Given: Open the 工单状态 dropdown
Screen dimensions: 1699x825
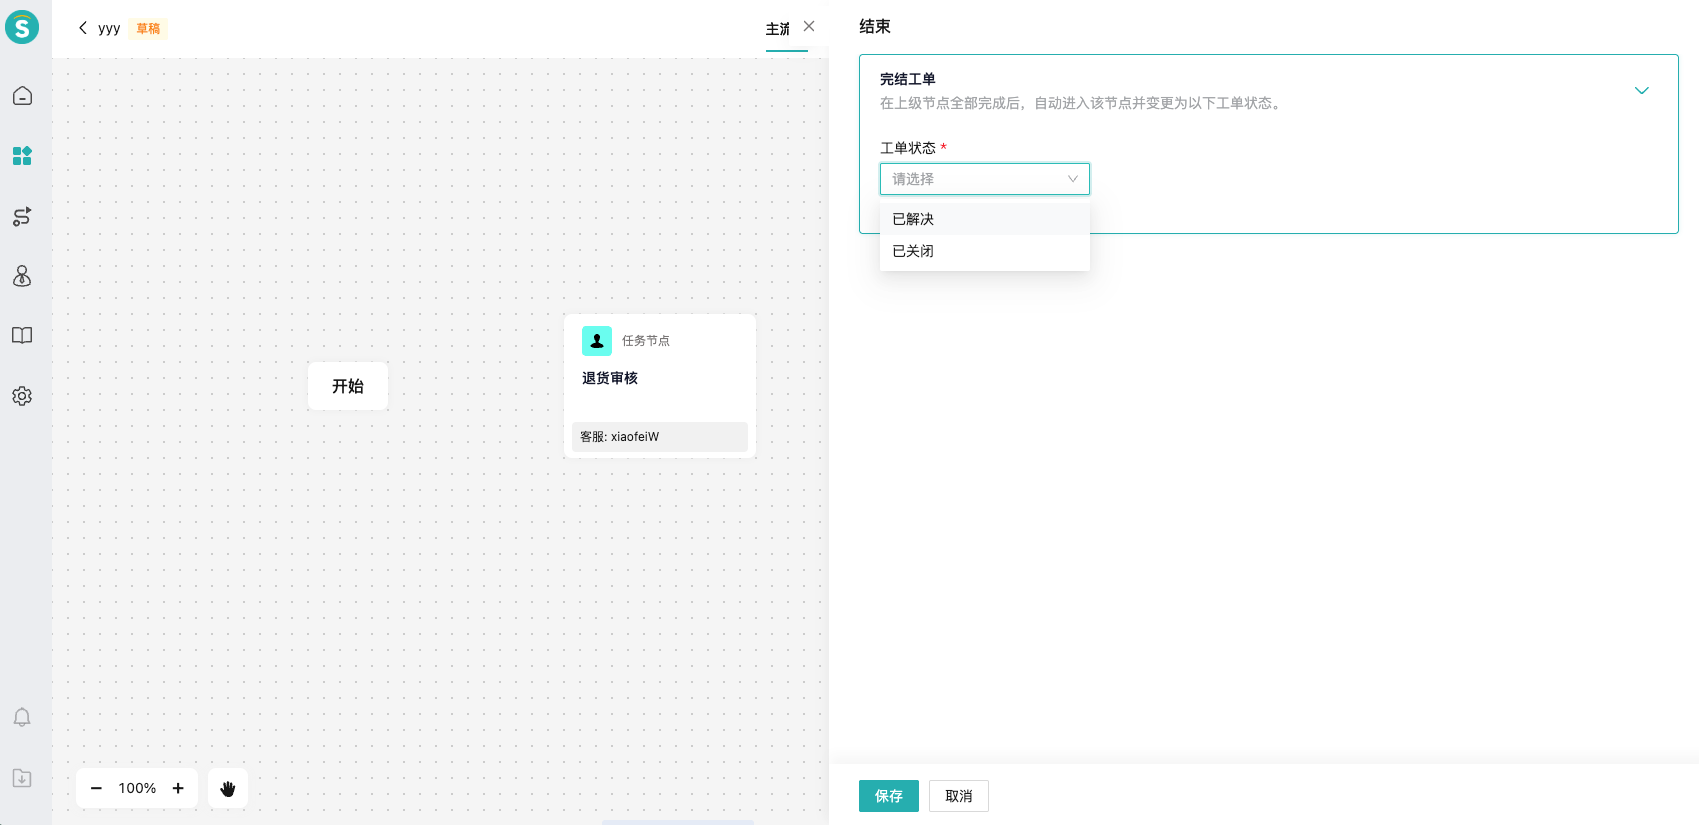Looking at the screenshot, I should [x=984, y=179].
